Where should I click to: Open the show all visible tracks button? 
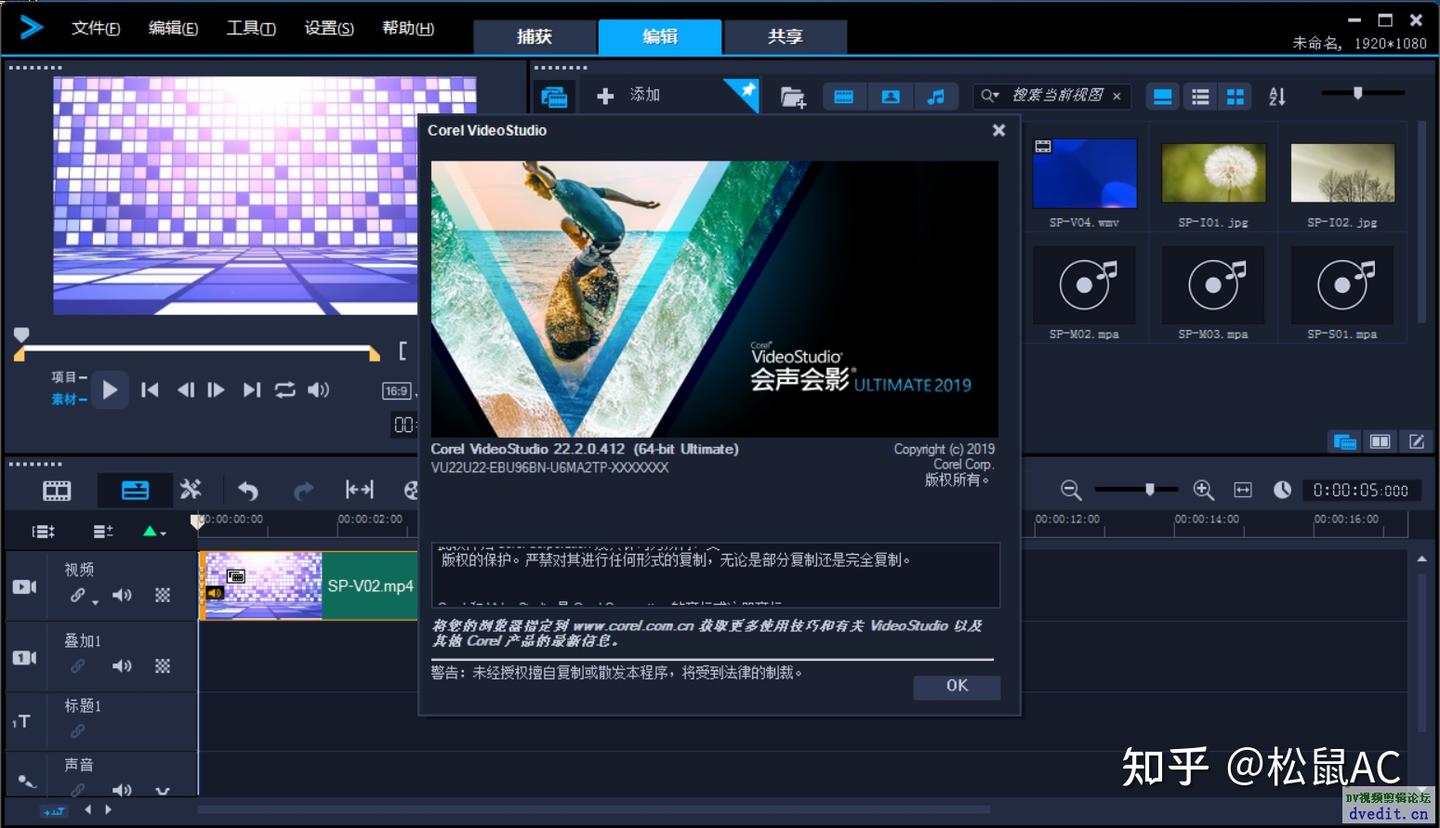point(43,532)
